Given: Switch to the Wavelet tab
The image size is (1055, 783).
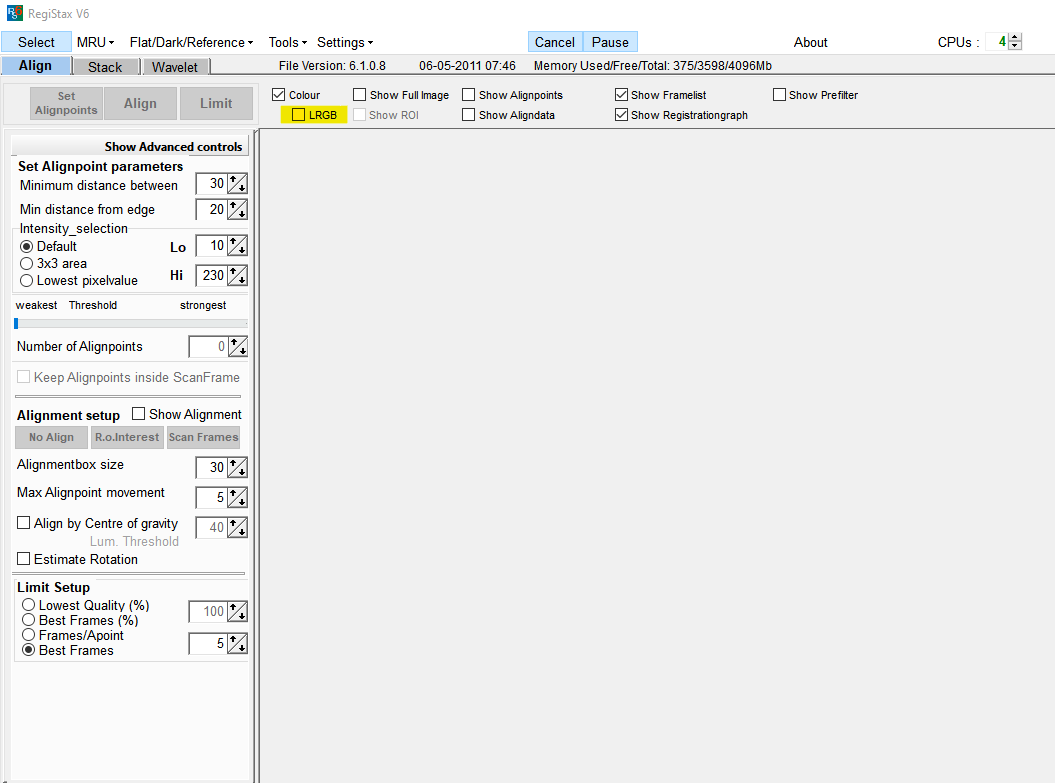Looking at the screenshot, I should [175, 67].
